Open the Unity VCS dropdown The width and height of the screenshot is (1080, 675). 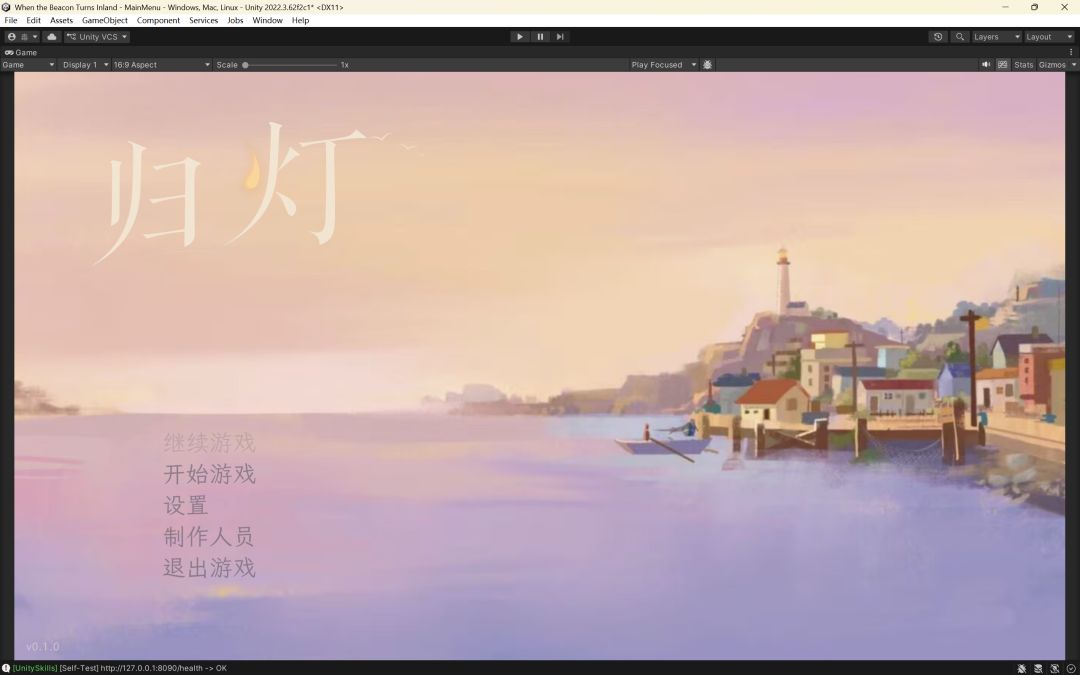click(97, 37)
